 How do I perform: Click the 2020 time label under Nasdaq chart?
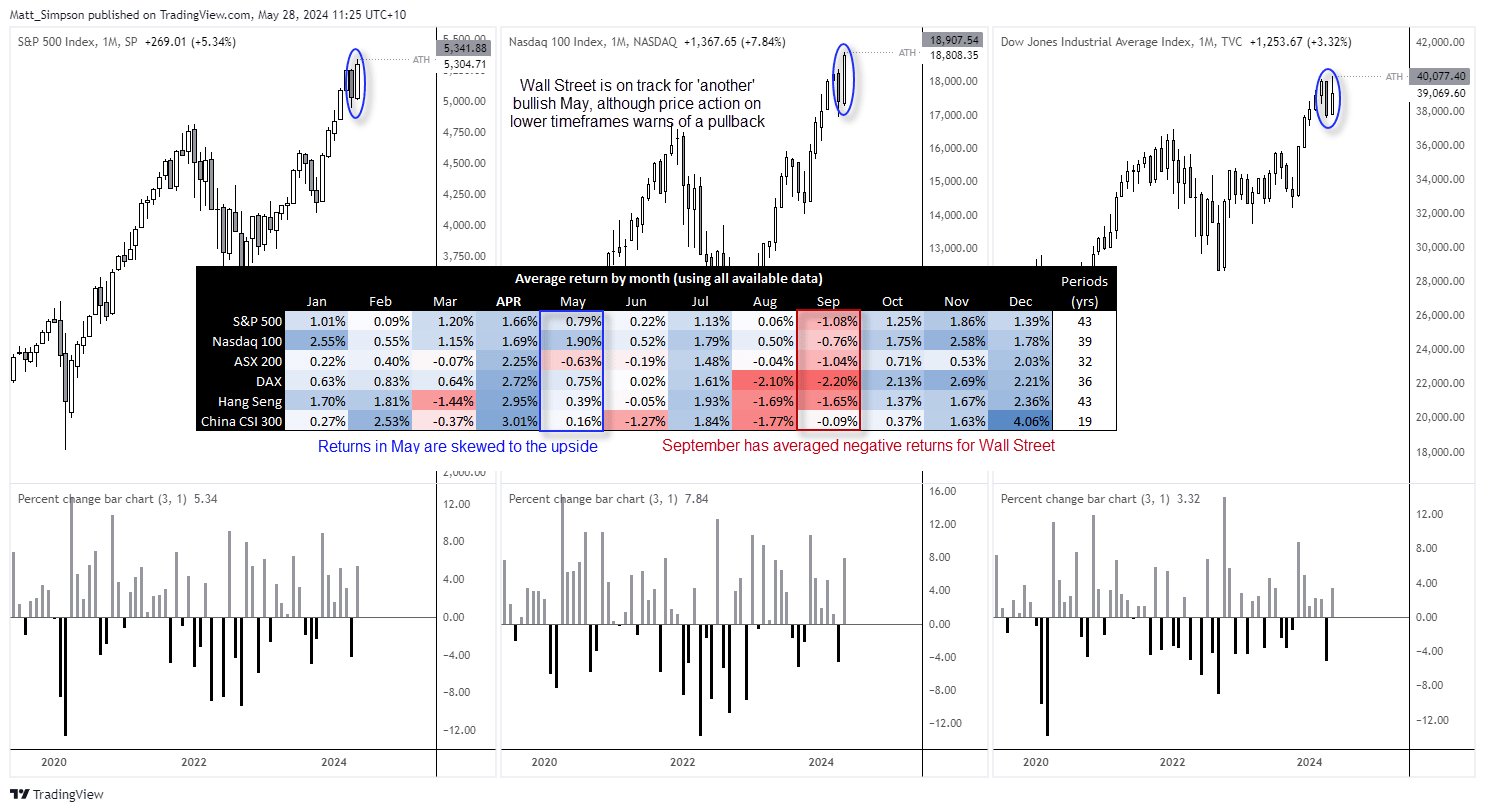pyautogui.click(x=544, y=762)
